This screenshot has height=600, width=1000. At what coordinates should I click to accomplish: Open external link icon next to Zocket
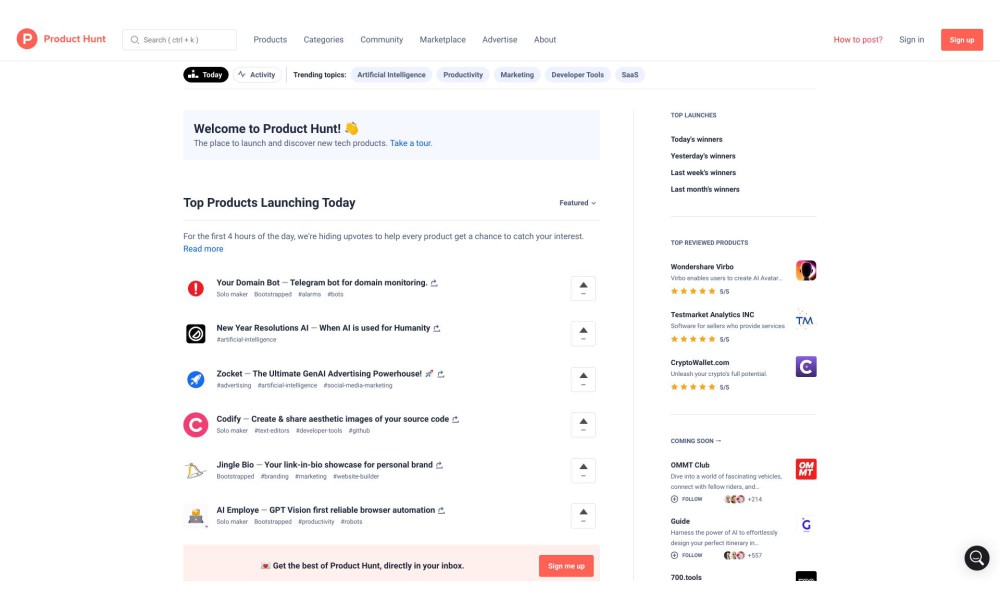pos(441,374)
